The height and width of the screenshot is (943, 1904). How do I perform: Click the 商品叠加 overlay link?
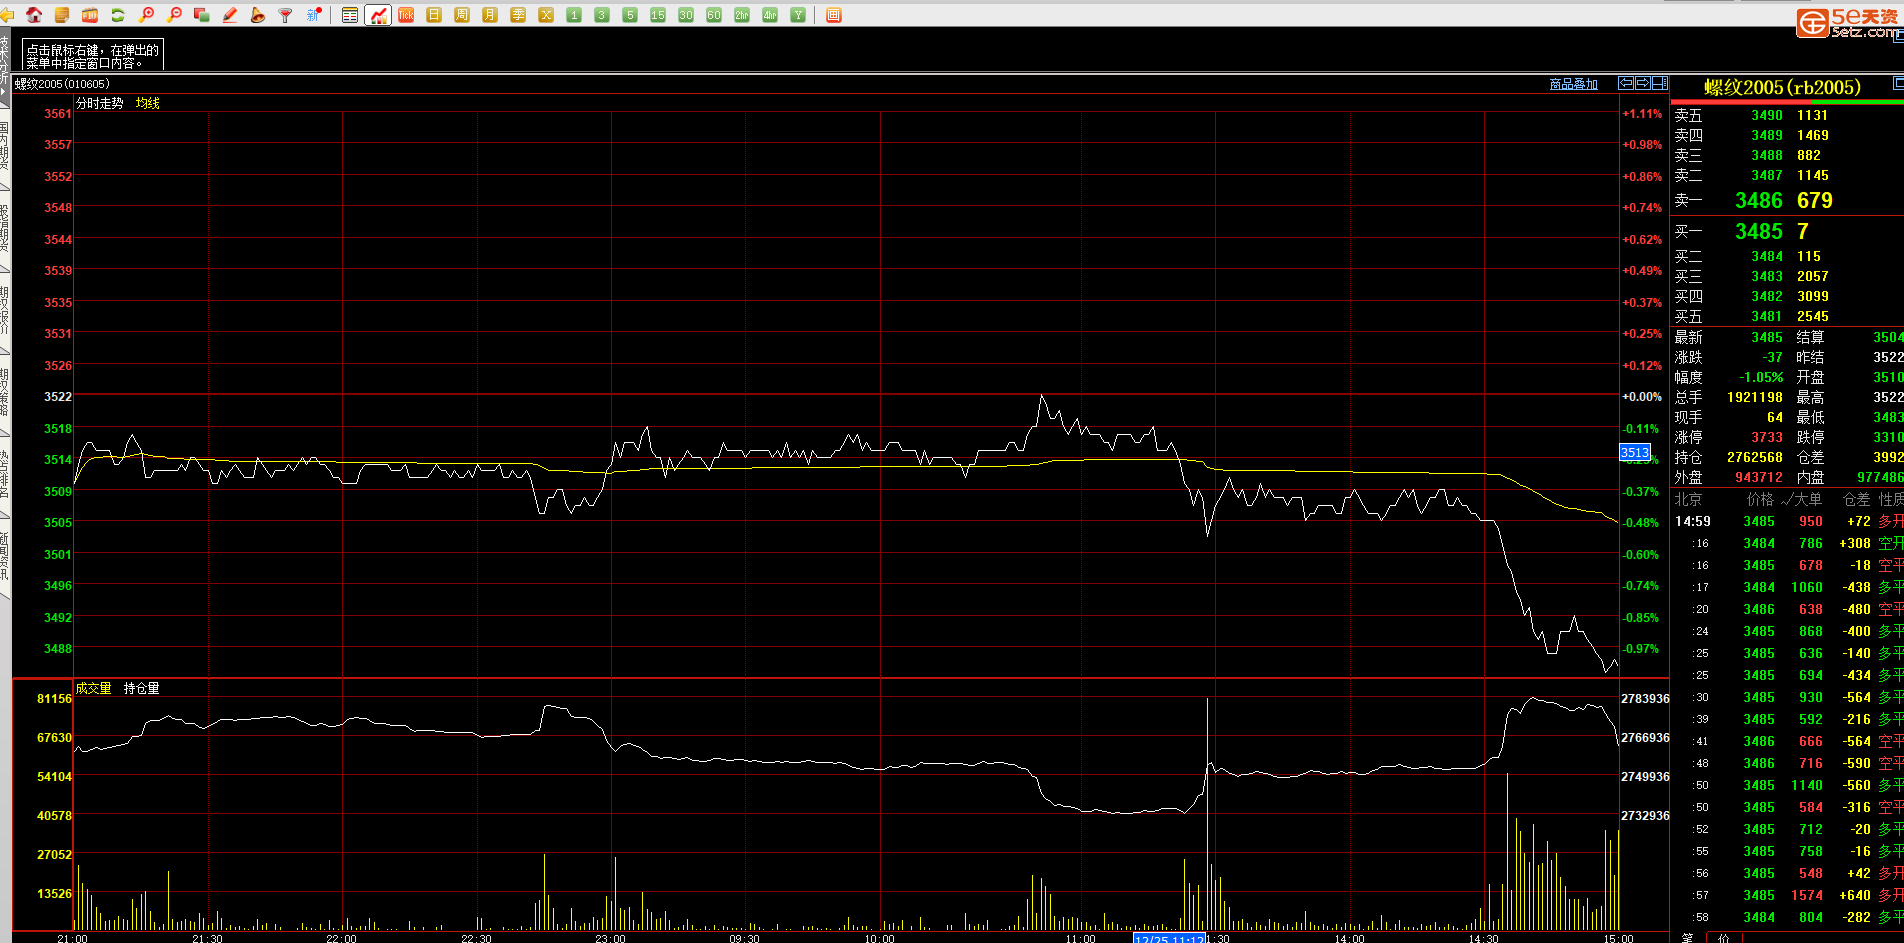(x=1573, y=84)
